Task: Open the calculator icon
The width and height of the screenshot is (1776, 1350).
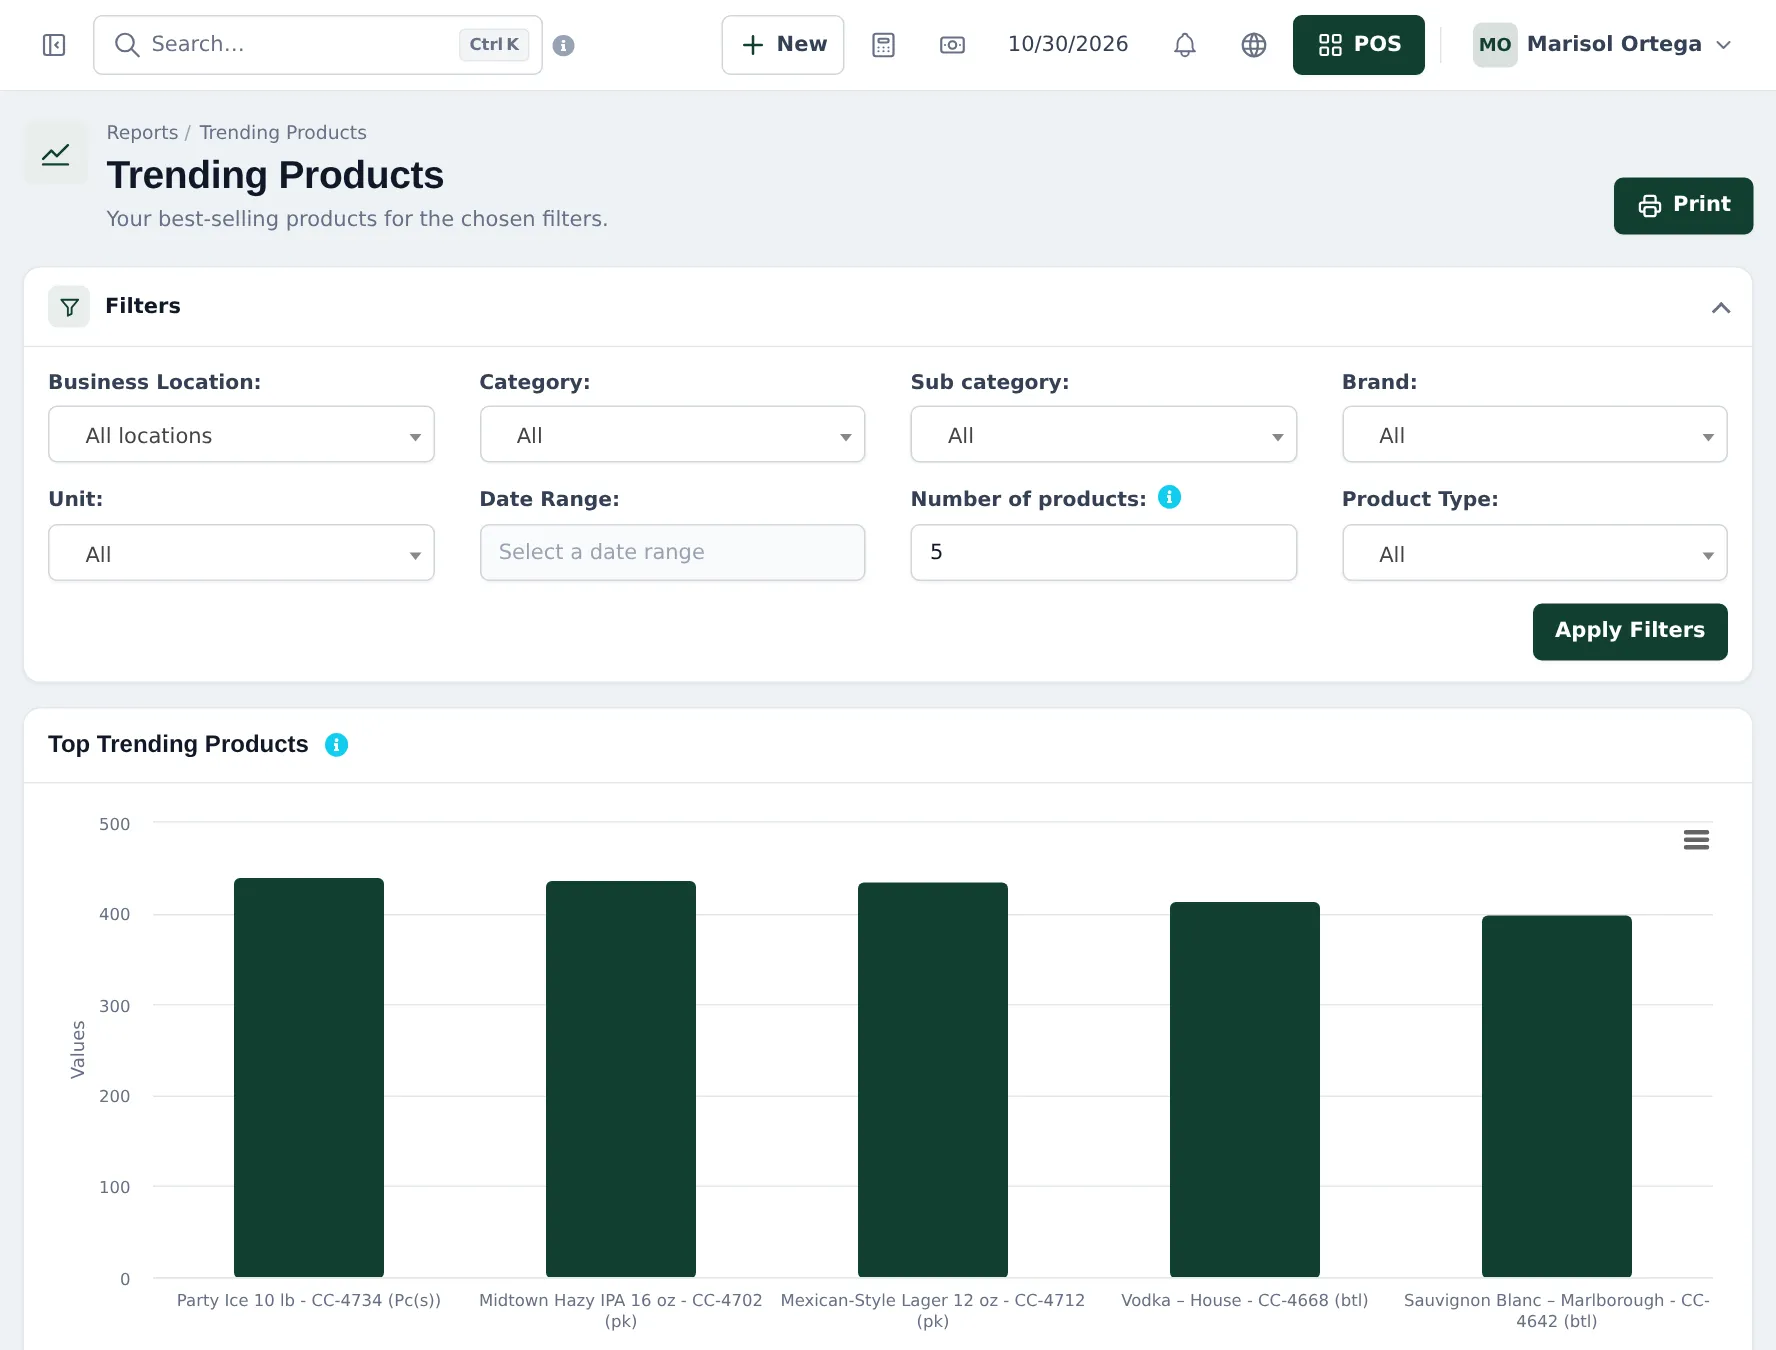Action: coord(883,45)
